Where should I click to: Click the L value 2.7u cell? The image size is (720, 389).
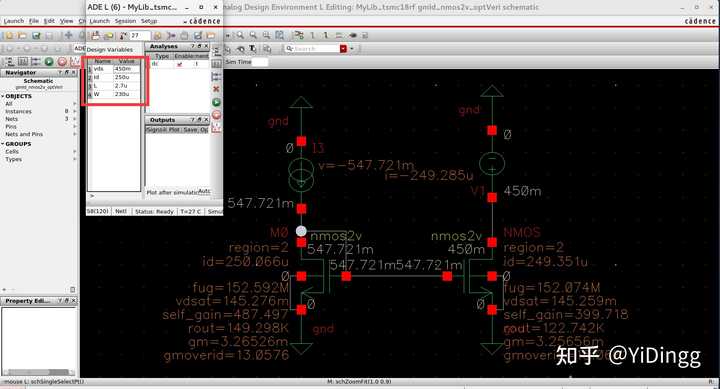point(127,86)
